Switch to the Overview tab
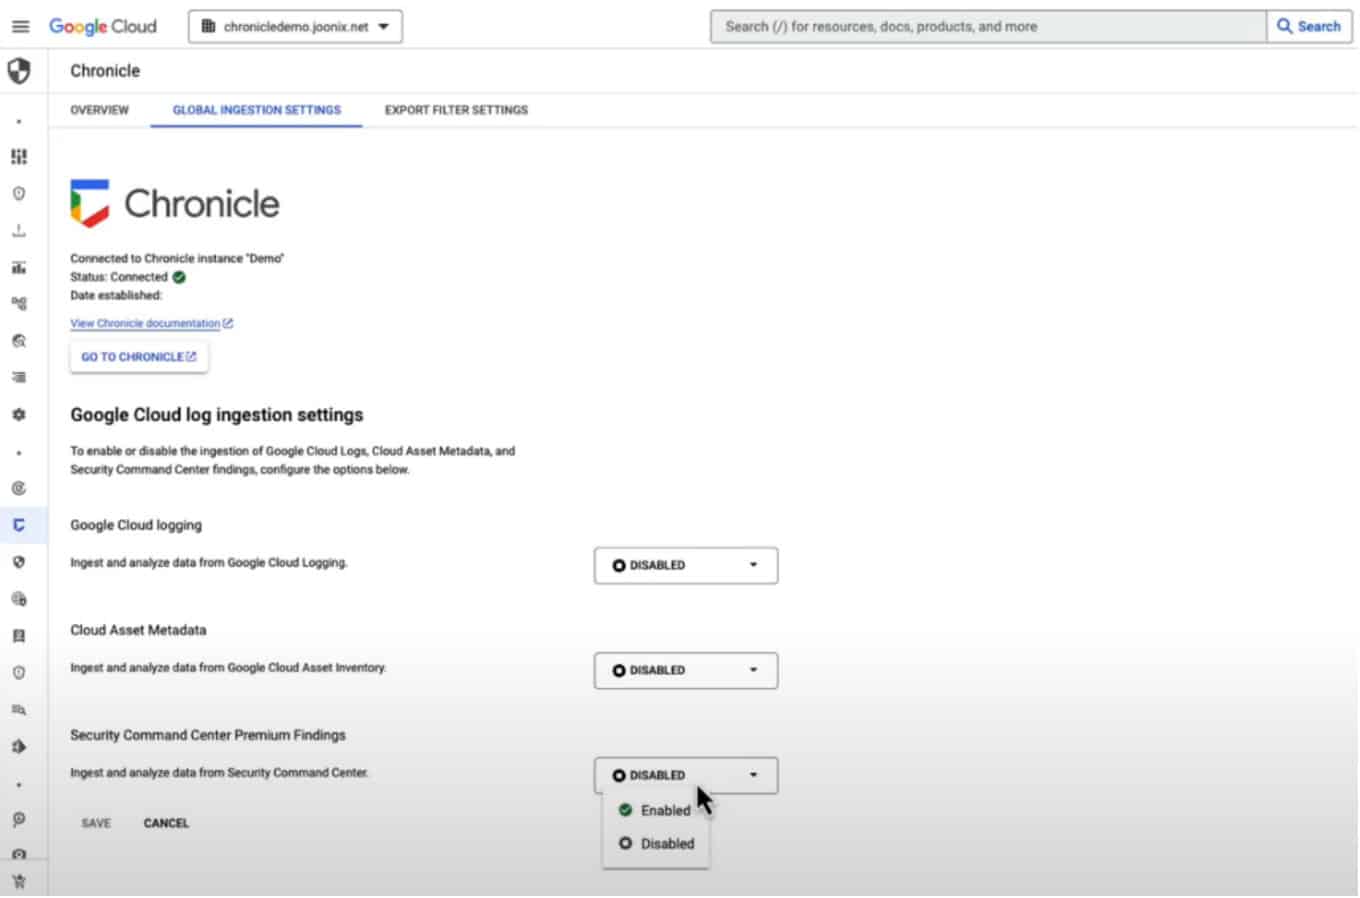This screenshot has width=1360, height=898. (x=99, y=110)
